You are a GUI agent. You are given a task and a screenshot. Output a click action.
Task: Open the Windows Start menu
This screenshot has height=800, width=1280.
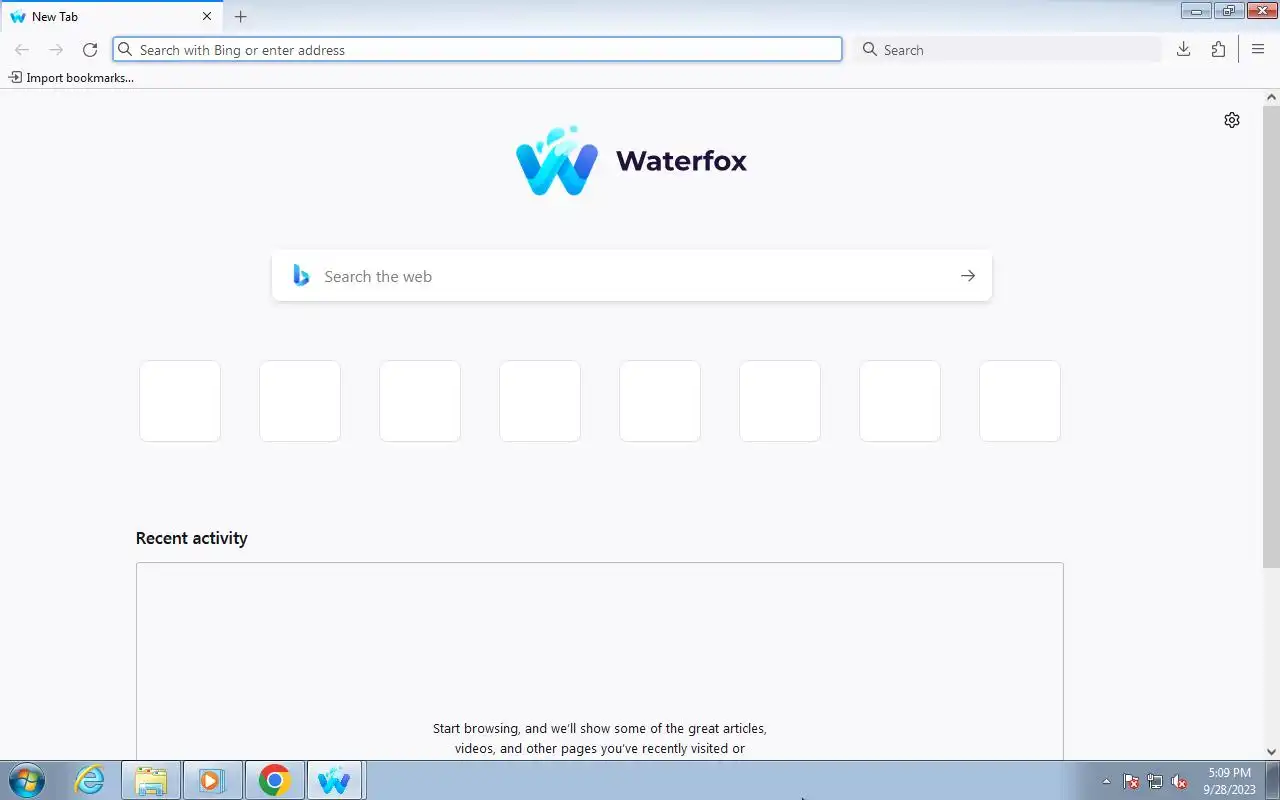point(26,780)
